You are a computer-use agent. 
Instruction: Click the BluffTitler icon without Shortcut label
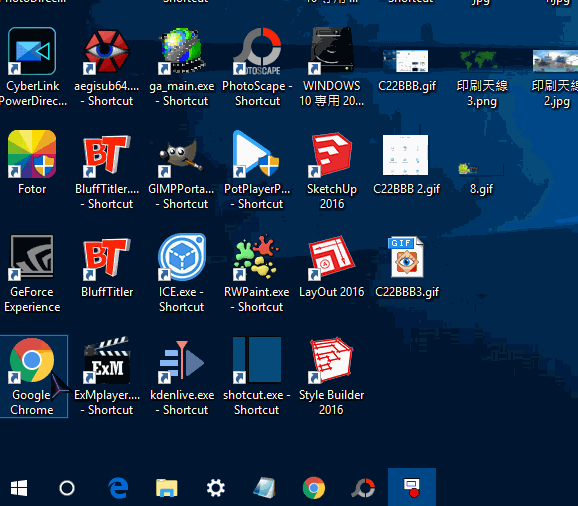tap(107, 258)
